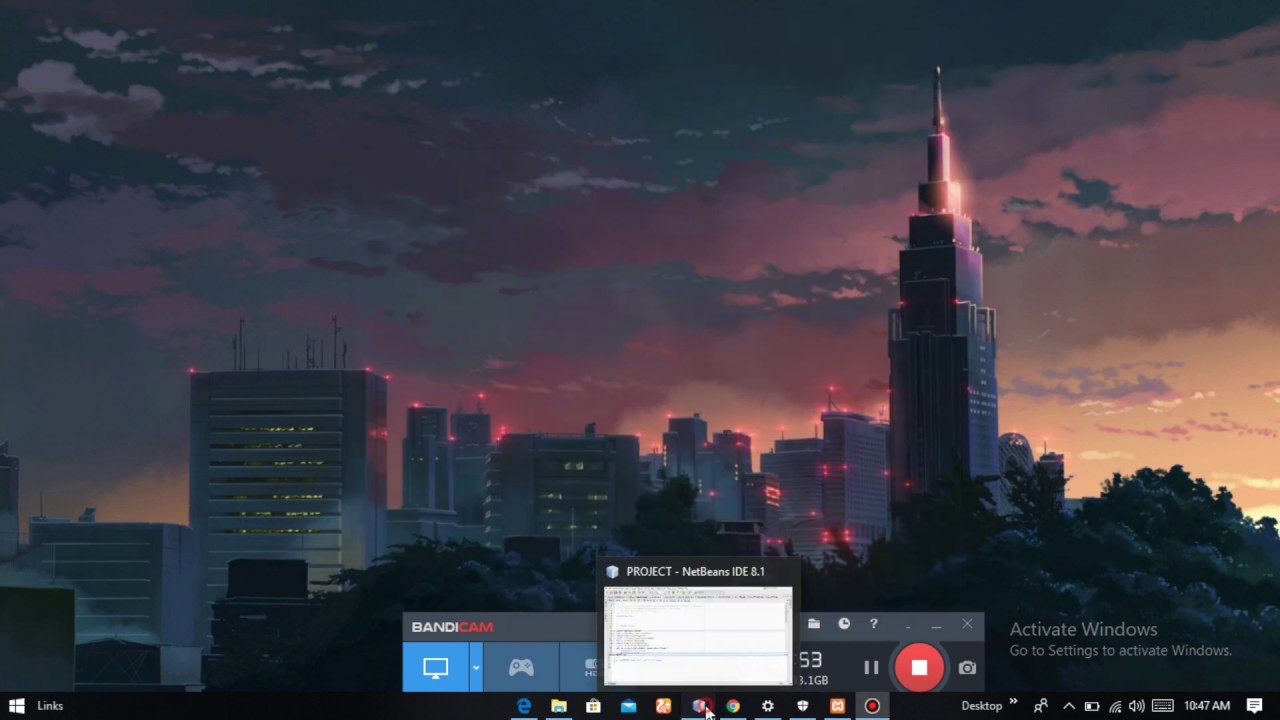
Task: Show hidden system tray icons
Action: click(1068, 706)
